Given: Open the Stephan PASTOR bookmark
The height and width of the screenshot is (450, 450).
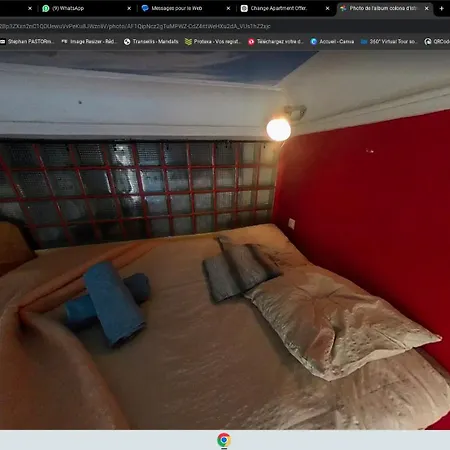Looking at the screenshot, I should tap(27, 42).
